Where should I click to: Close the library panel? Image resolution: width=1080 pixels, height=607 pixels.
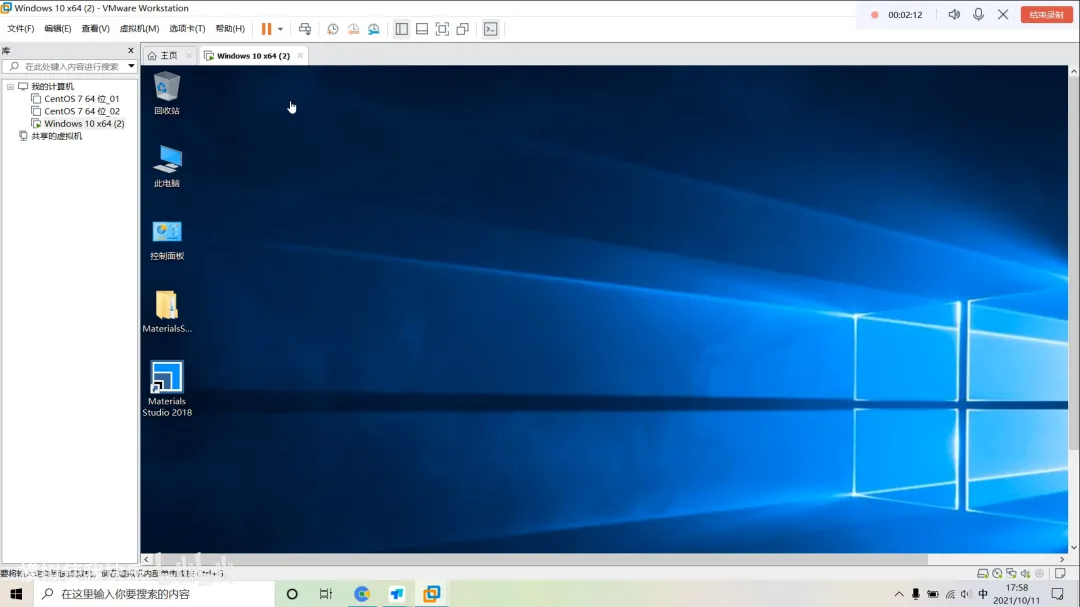click(x=131, y=50)
